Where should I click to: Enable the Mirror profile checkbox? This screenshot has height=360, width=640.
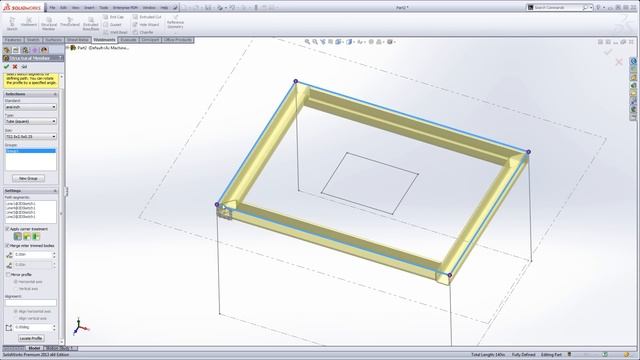click(7, 275)
